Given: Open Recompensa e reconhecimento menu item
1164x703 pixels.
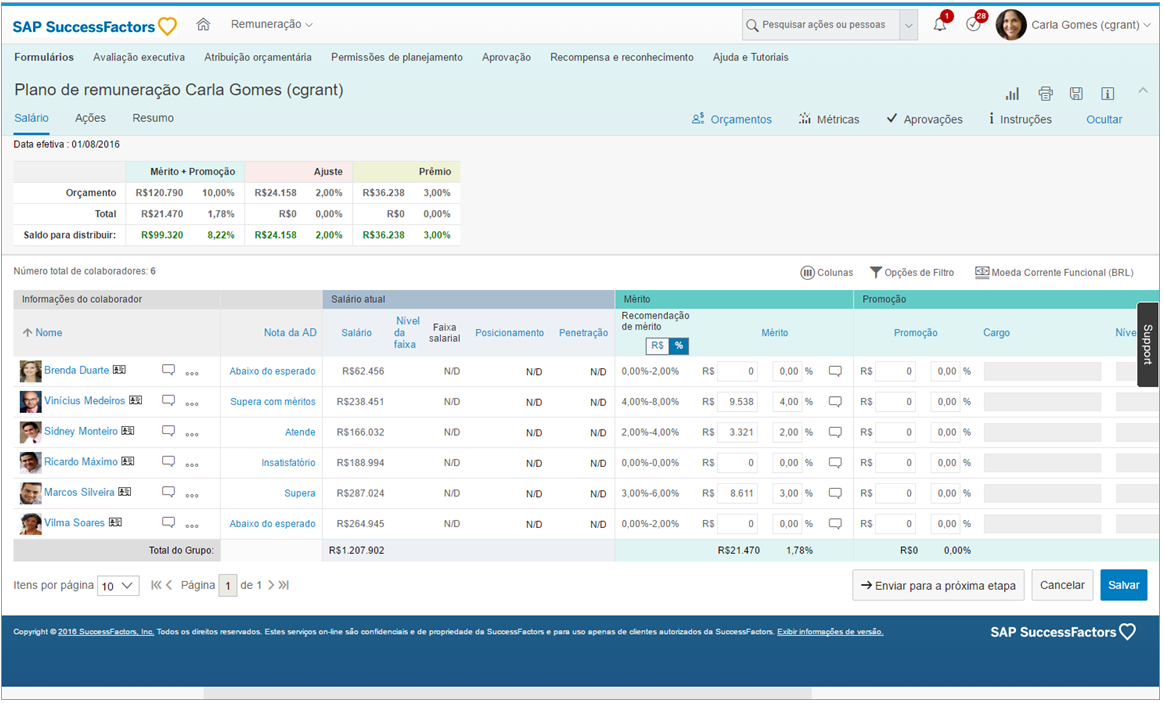Looking at the screenshot, I should (622, 57).
